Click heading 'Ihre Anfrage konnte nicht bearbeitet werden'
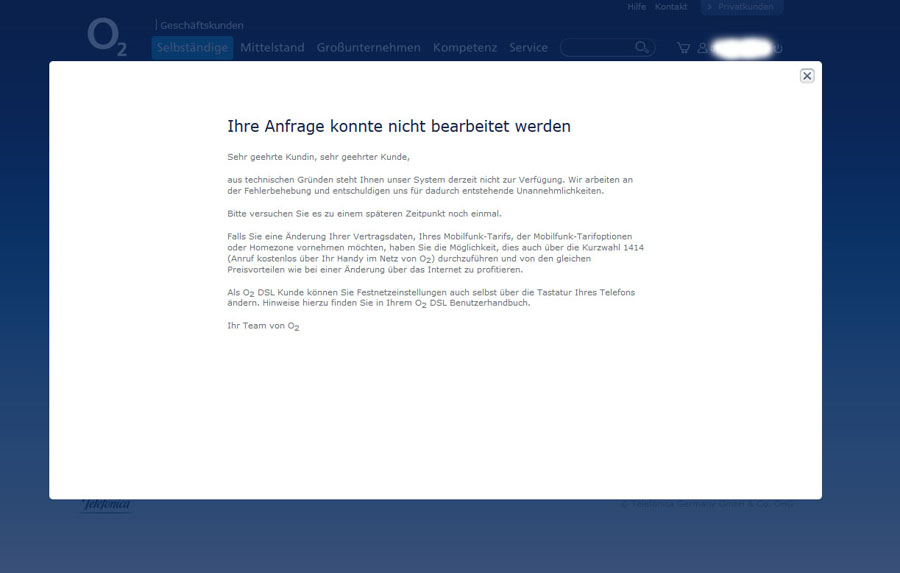Viewport: 900px width, 573px height. (x=399, y=126)
